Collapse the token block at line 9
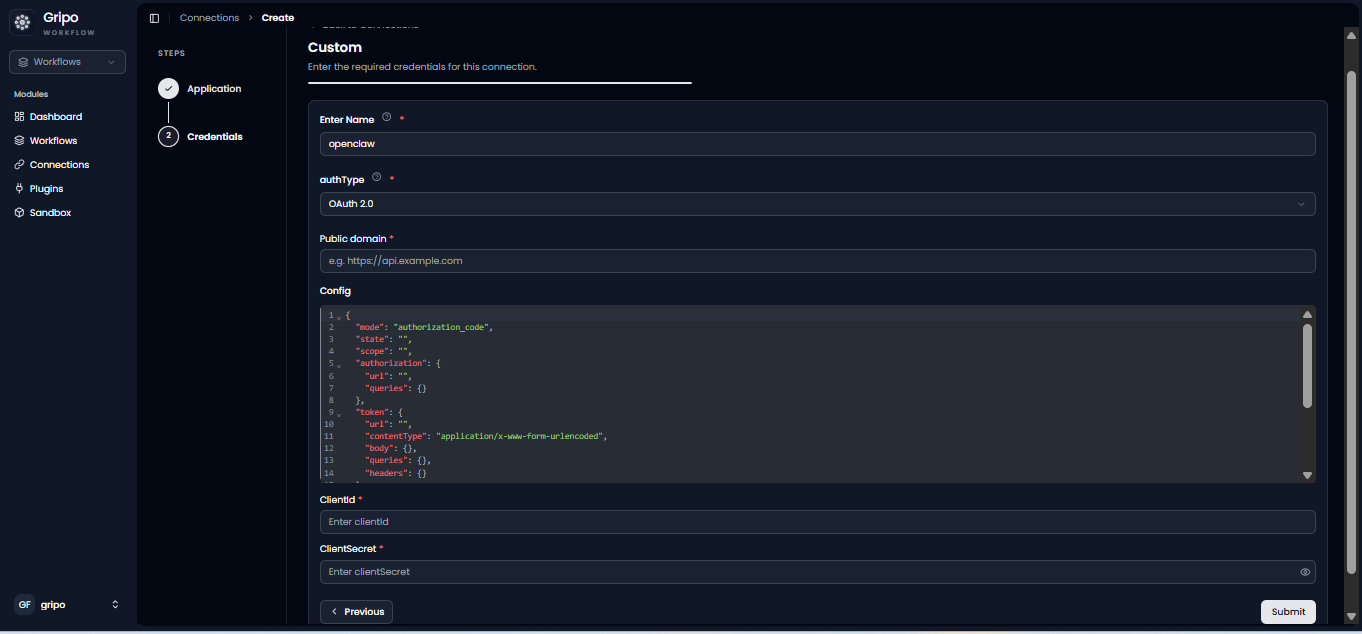This screenshot has width=1362, height=634. [339, 413]
